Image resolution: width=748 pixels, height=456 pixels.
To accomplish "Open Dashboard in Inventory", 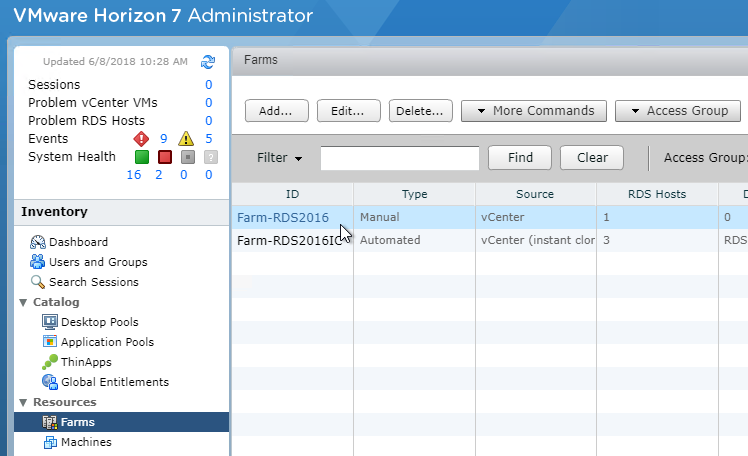I will click(x=78, y=242).
